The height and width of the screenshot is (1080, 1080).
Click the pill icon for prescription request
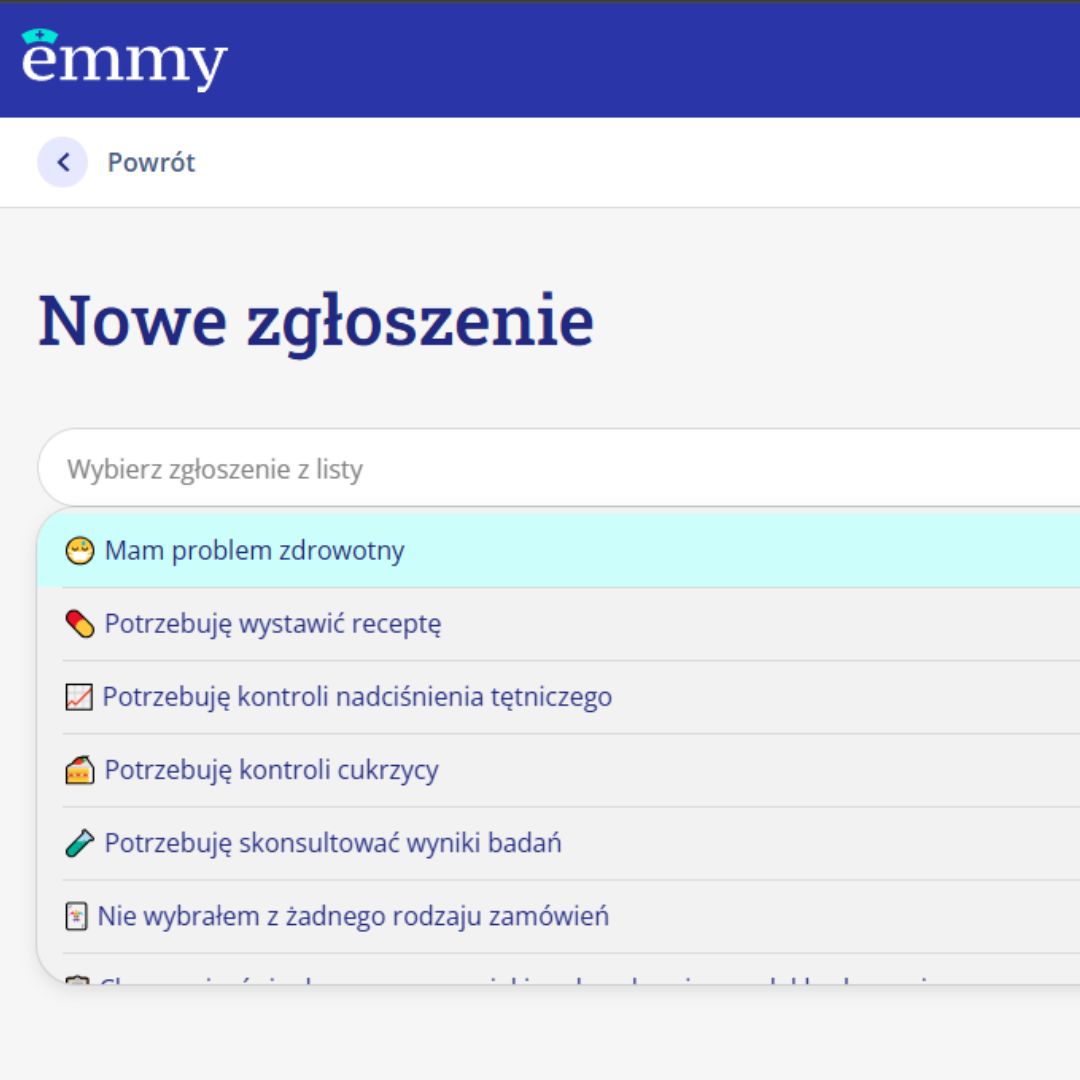coord(80,624)
